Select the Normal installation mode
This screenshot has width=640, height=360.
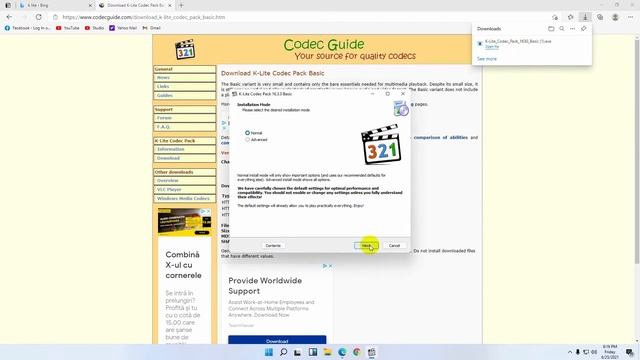click(x=254, y=133)
